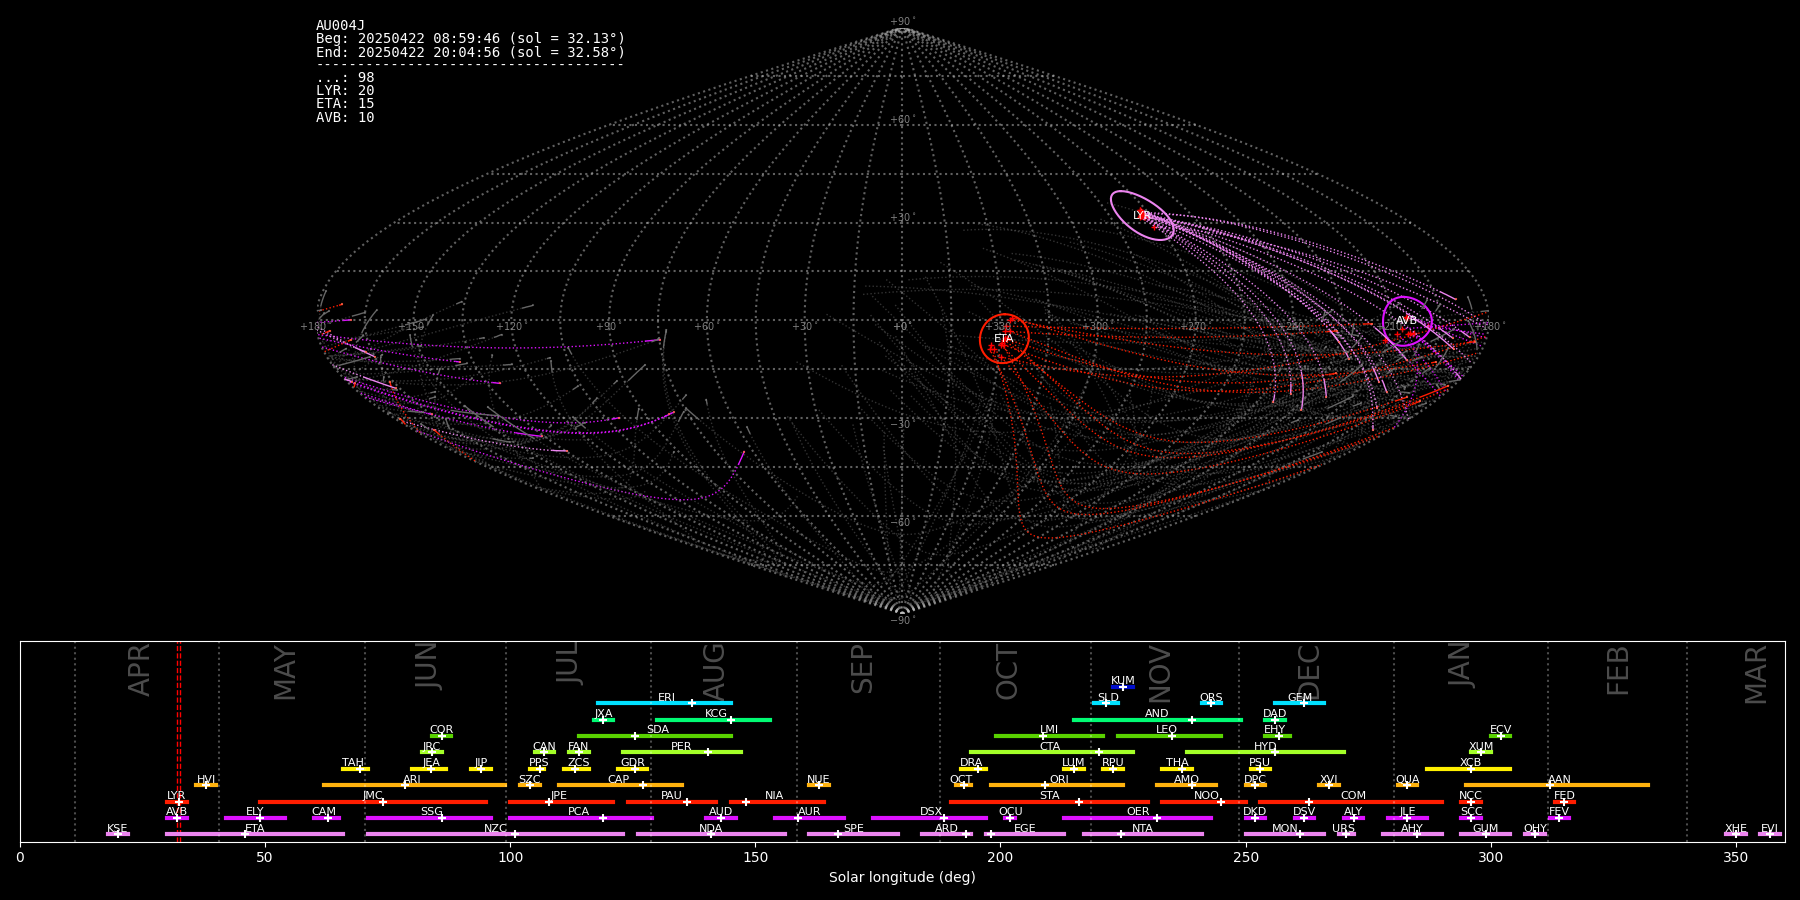Click the FEB month label in timeline
This screenshot has width=1800, height=900.
(1618, 670)
